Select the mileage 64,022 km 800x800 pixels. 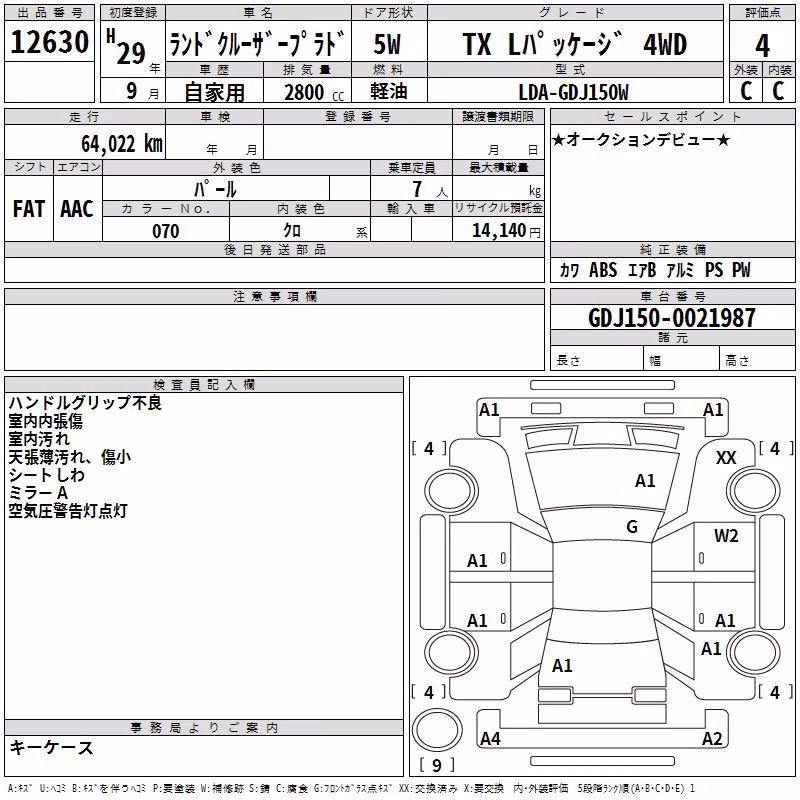[122, 144]
